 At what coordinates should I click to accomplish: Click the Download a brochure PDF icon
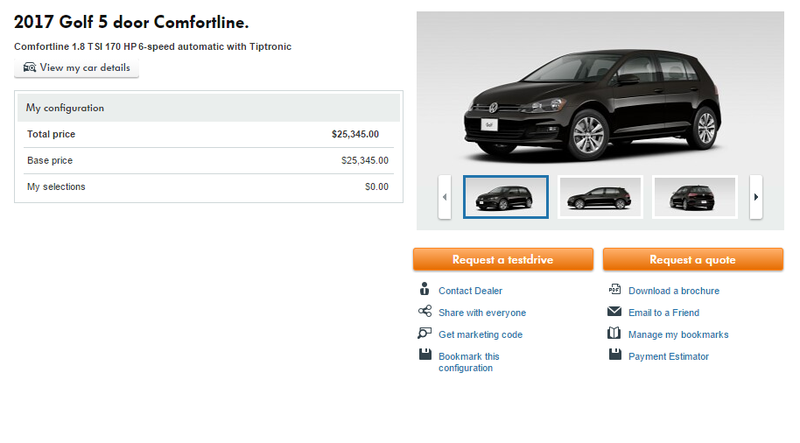(615, 289)
